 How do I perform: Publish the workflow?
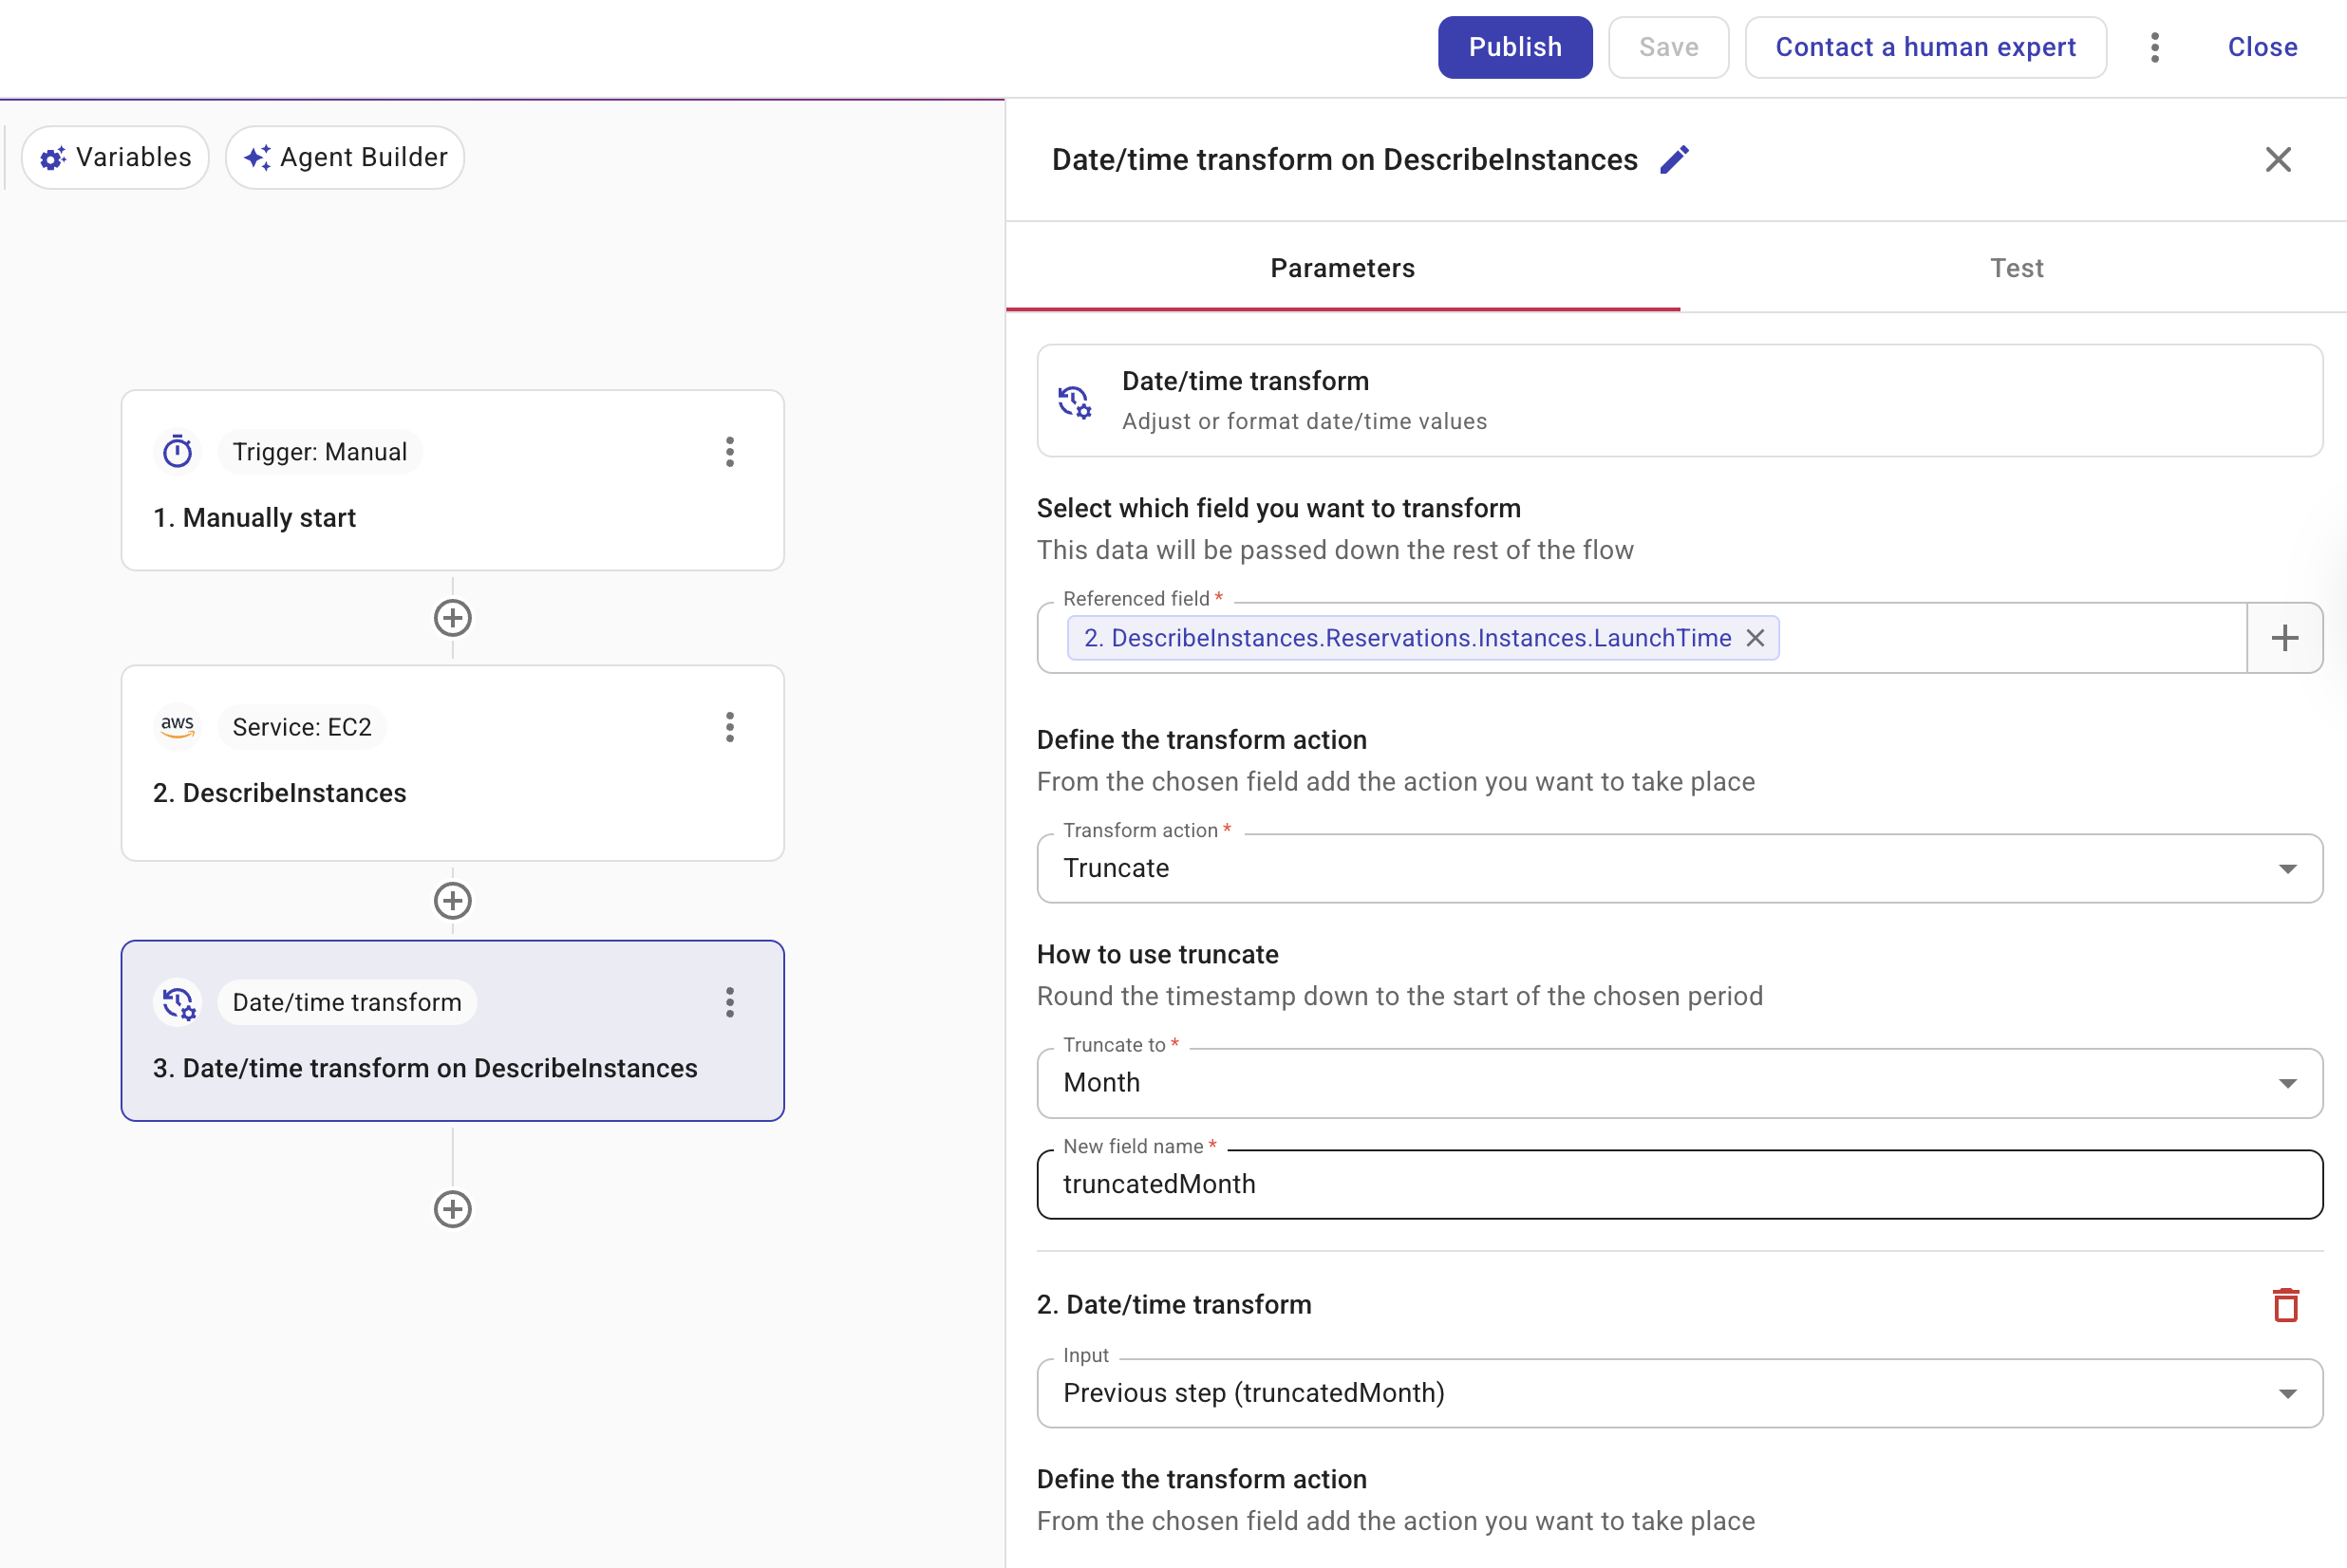pos(1514,47)
